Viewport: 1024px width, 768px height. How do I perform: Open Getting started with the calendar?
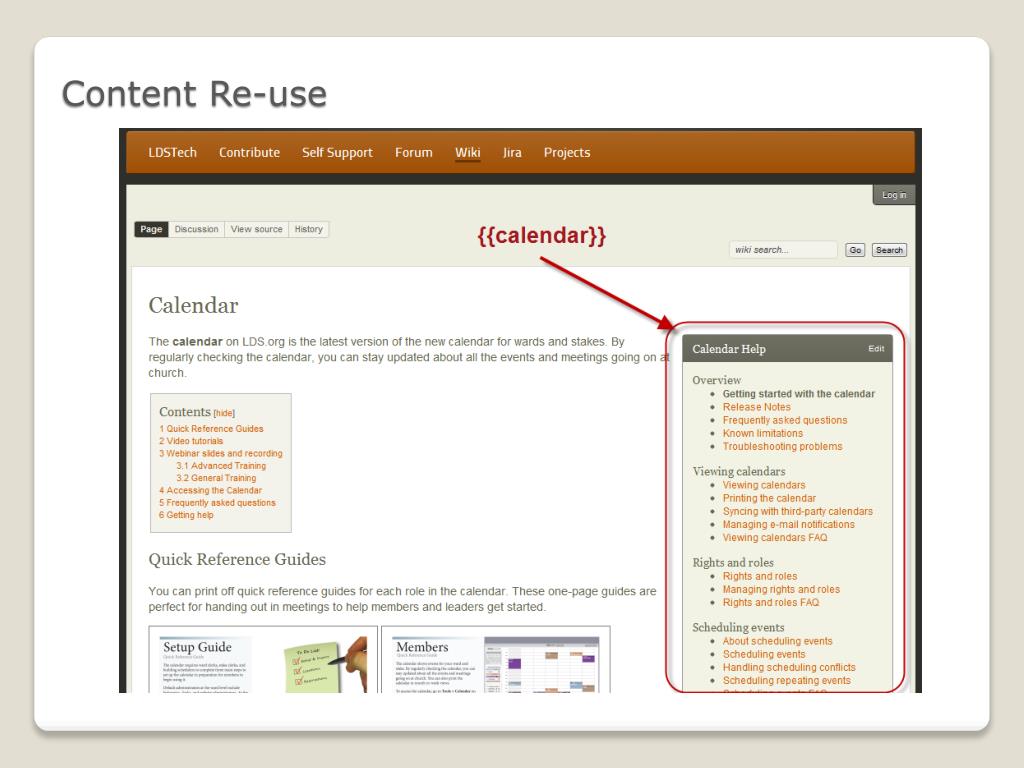(x=799, y=394)
